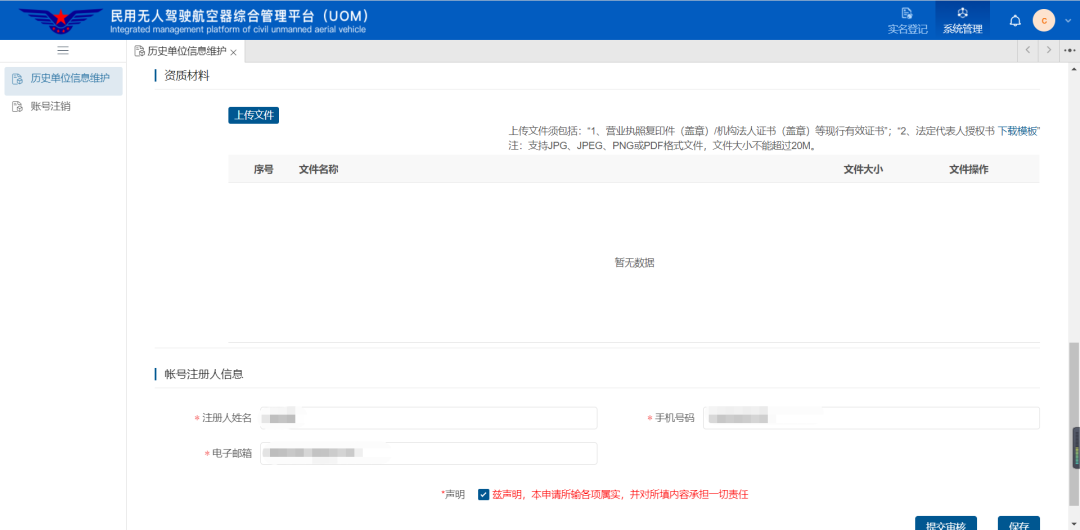Open the tab options ellipsis menu
The height and width of the screenshot is (530, 1080).
(1070, 50)
